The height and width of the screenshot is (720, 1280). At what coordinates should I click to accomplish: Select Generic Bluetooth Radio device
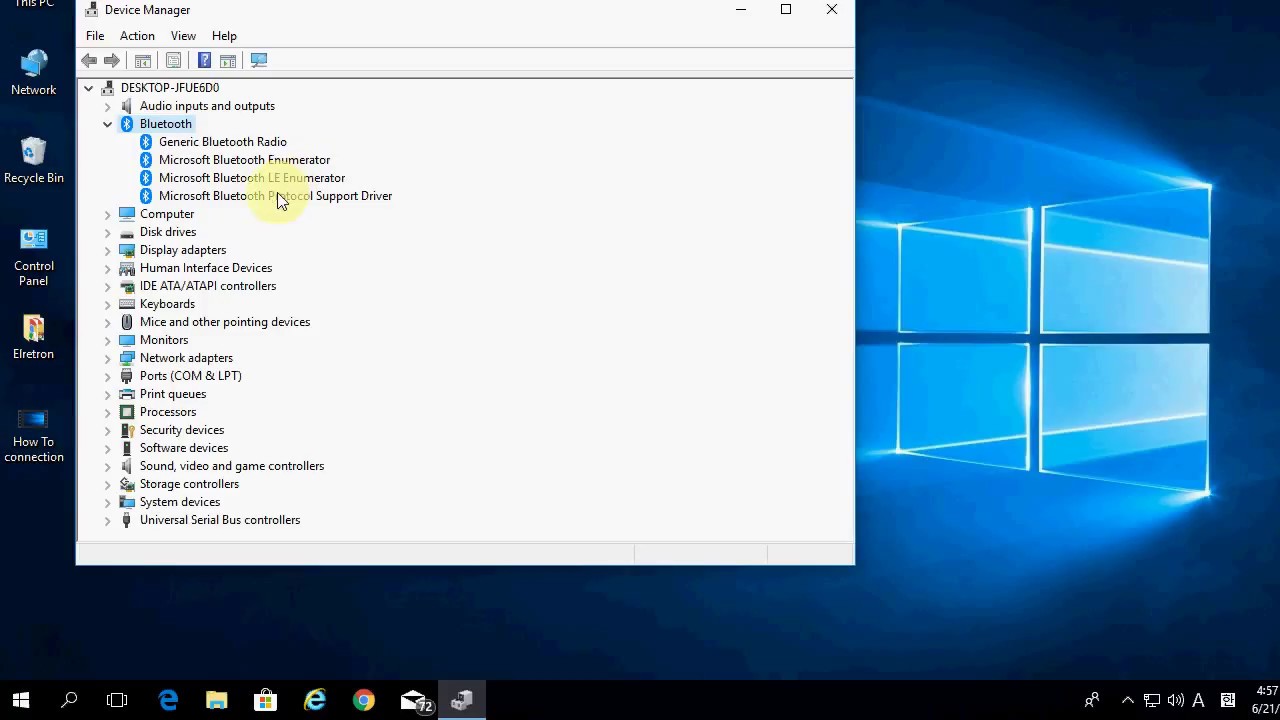coord(222,142)
